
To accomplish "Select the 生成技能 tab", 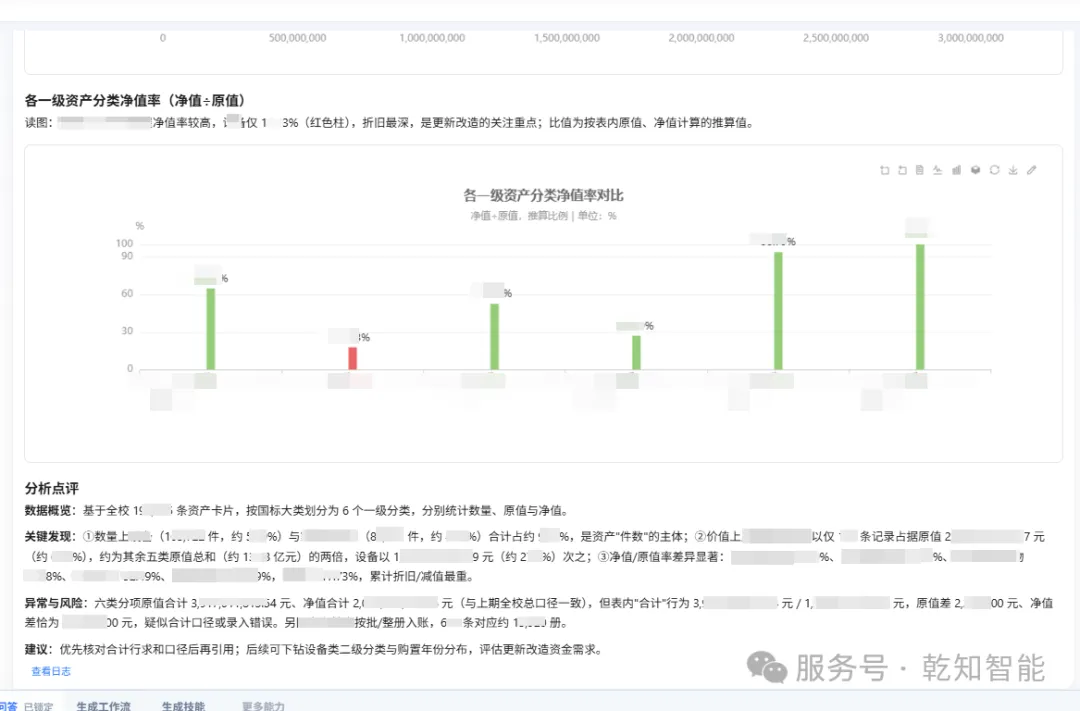I will 183,705.
